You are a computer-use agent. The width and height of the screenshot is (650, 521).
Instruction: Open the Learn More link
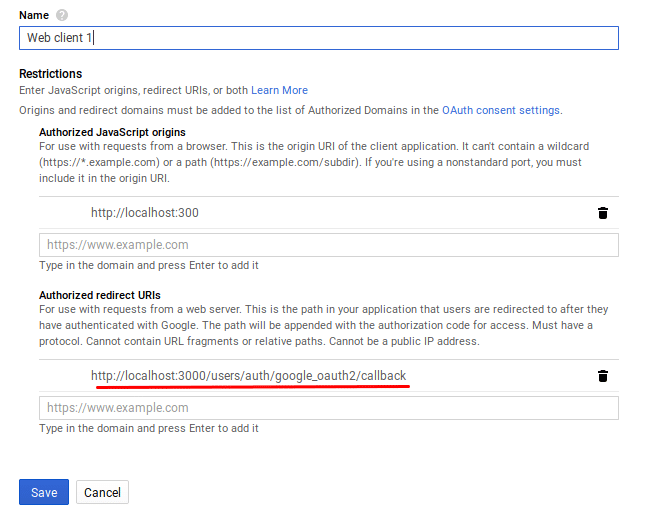coord(279,90)
